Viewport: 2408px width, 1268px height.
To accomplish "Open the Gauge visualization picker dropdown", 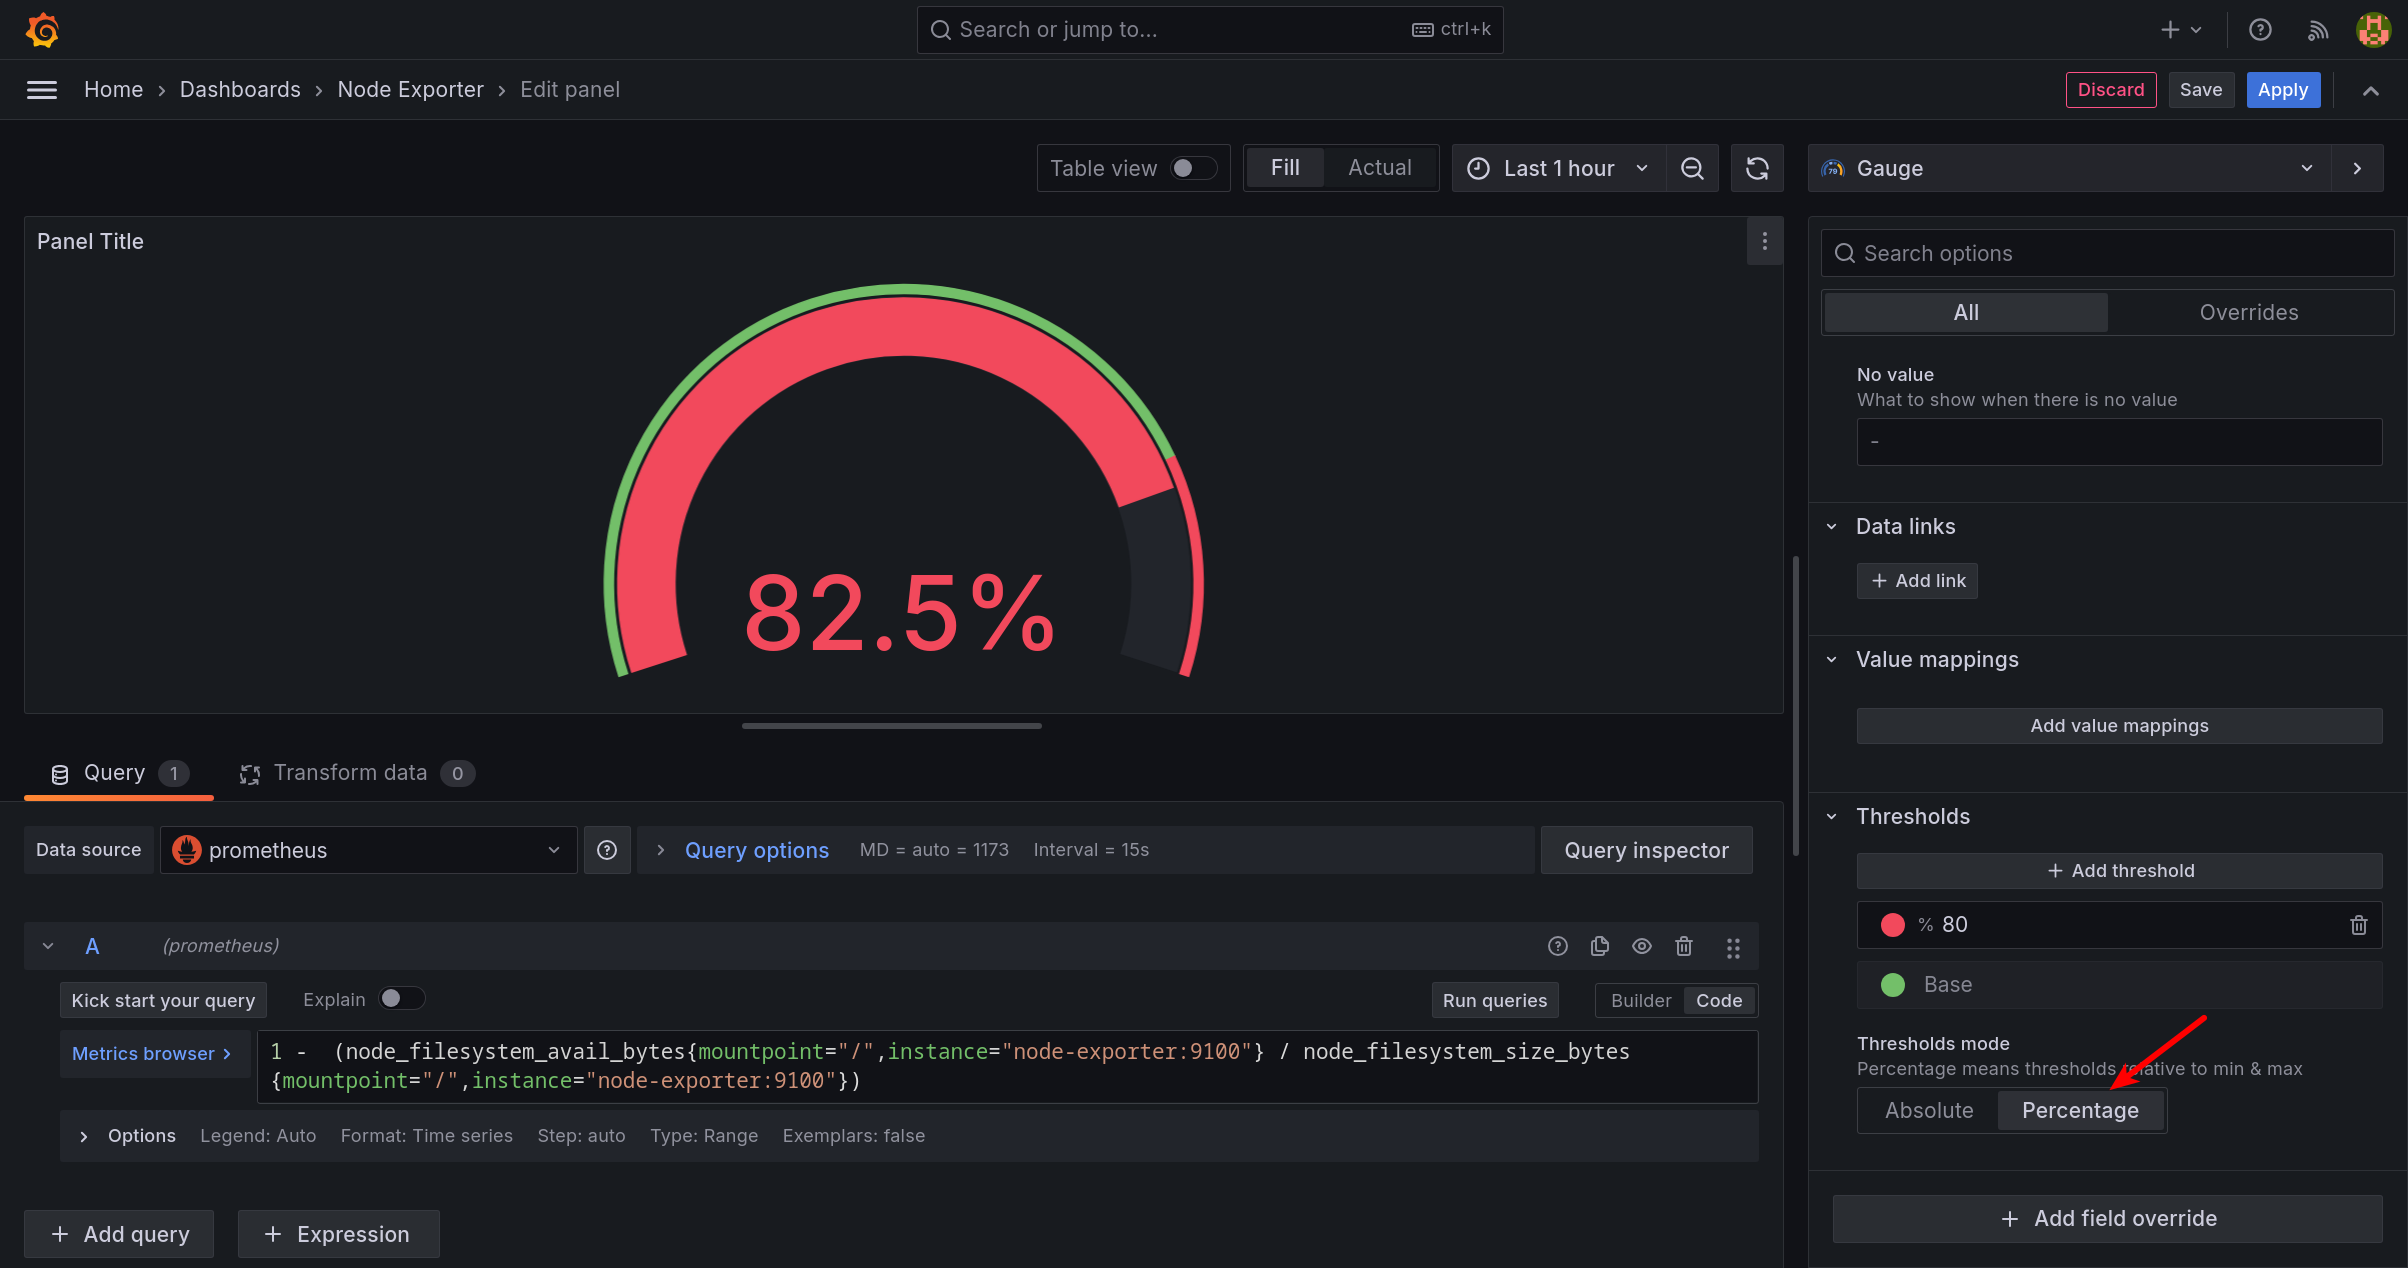I will pos(2070,168).
